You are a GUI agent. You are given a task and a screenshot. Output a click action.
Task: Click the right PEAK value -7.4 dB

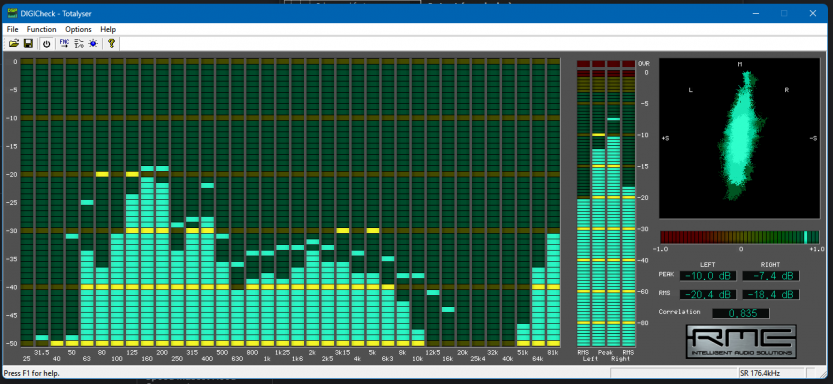coord(770,276)
